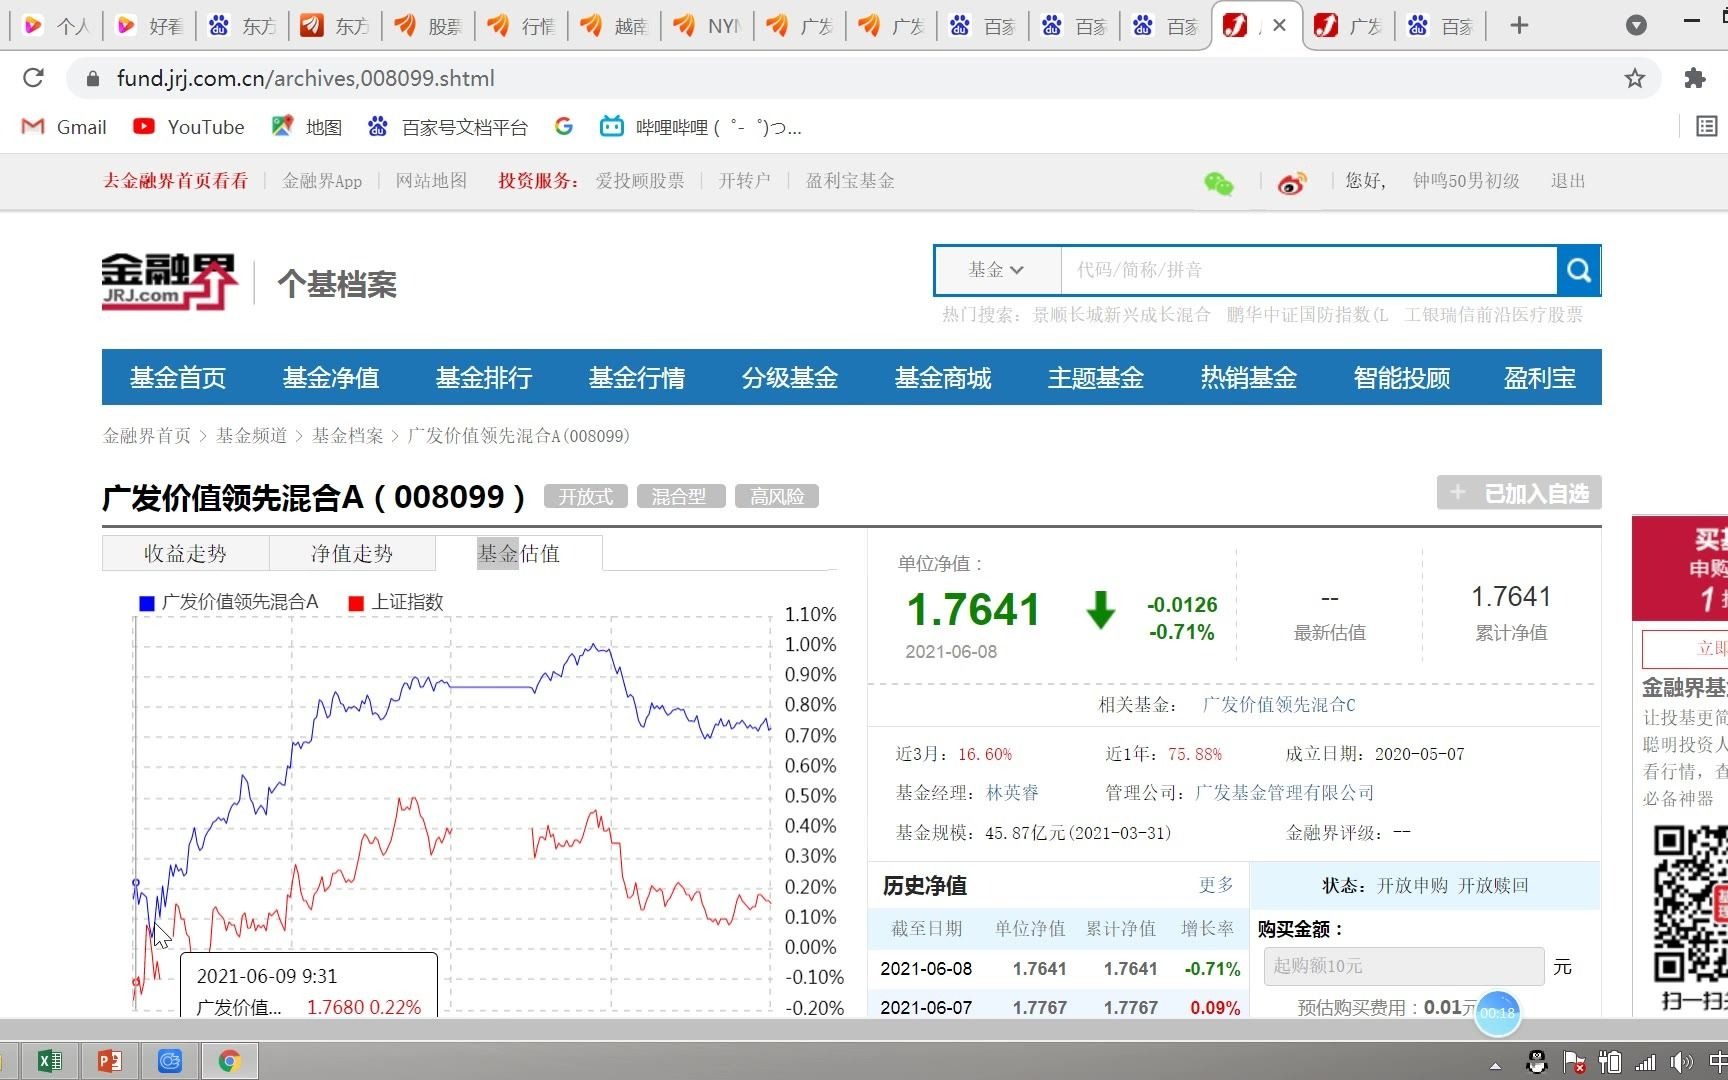Launch PowerPoint from the taskbar
This screenshot has width=1728, height=1080.
109,1061
